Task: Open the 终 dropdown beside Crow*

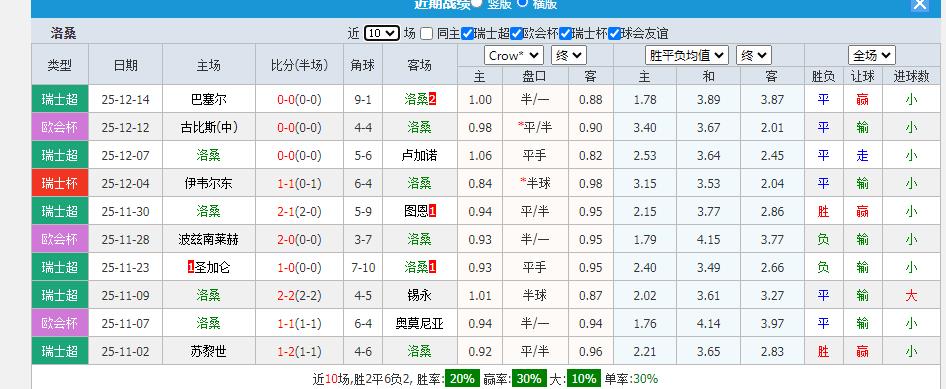Action: (569, 55)
